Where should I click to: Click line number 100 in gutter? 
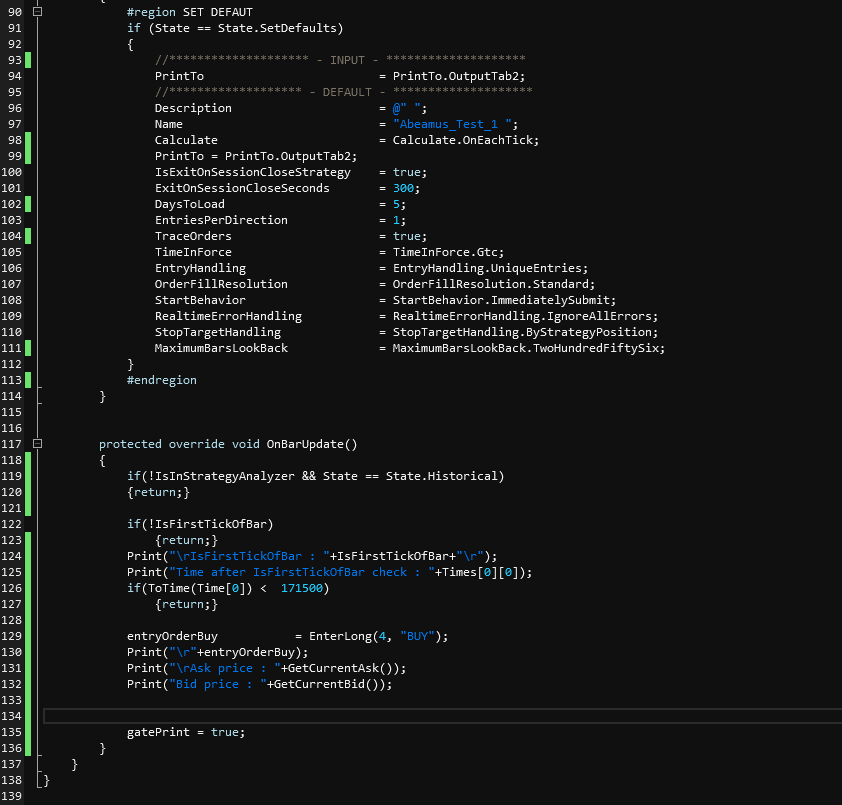click(x=12, y=172)
